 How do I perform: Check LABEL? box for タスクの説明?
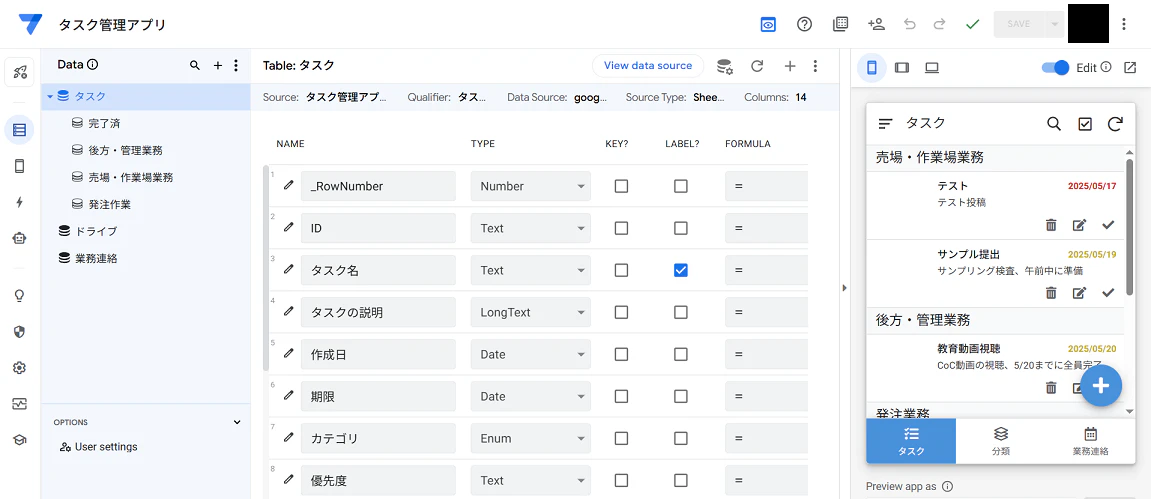coord(680,313)
